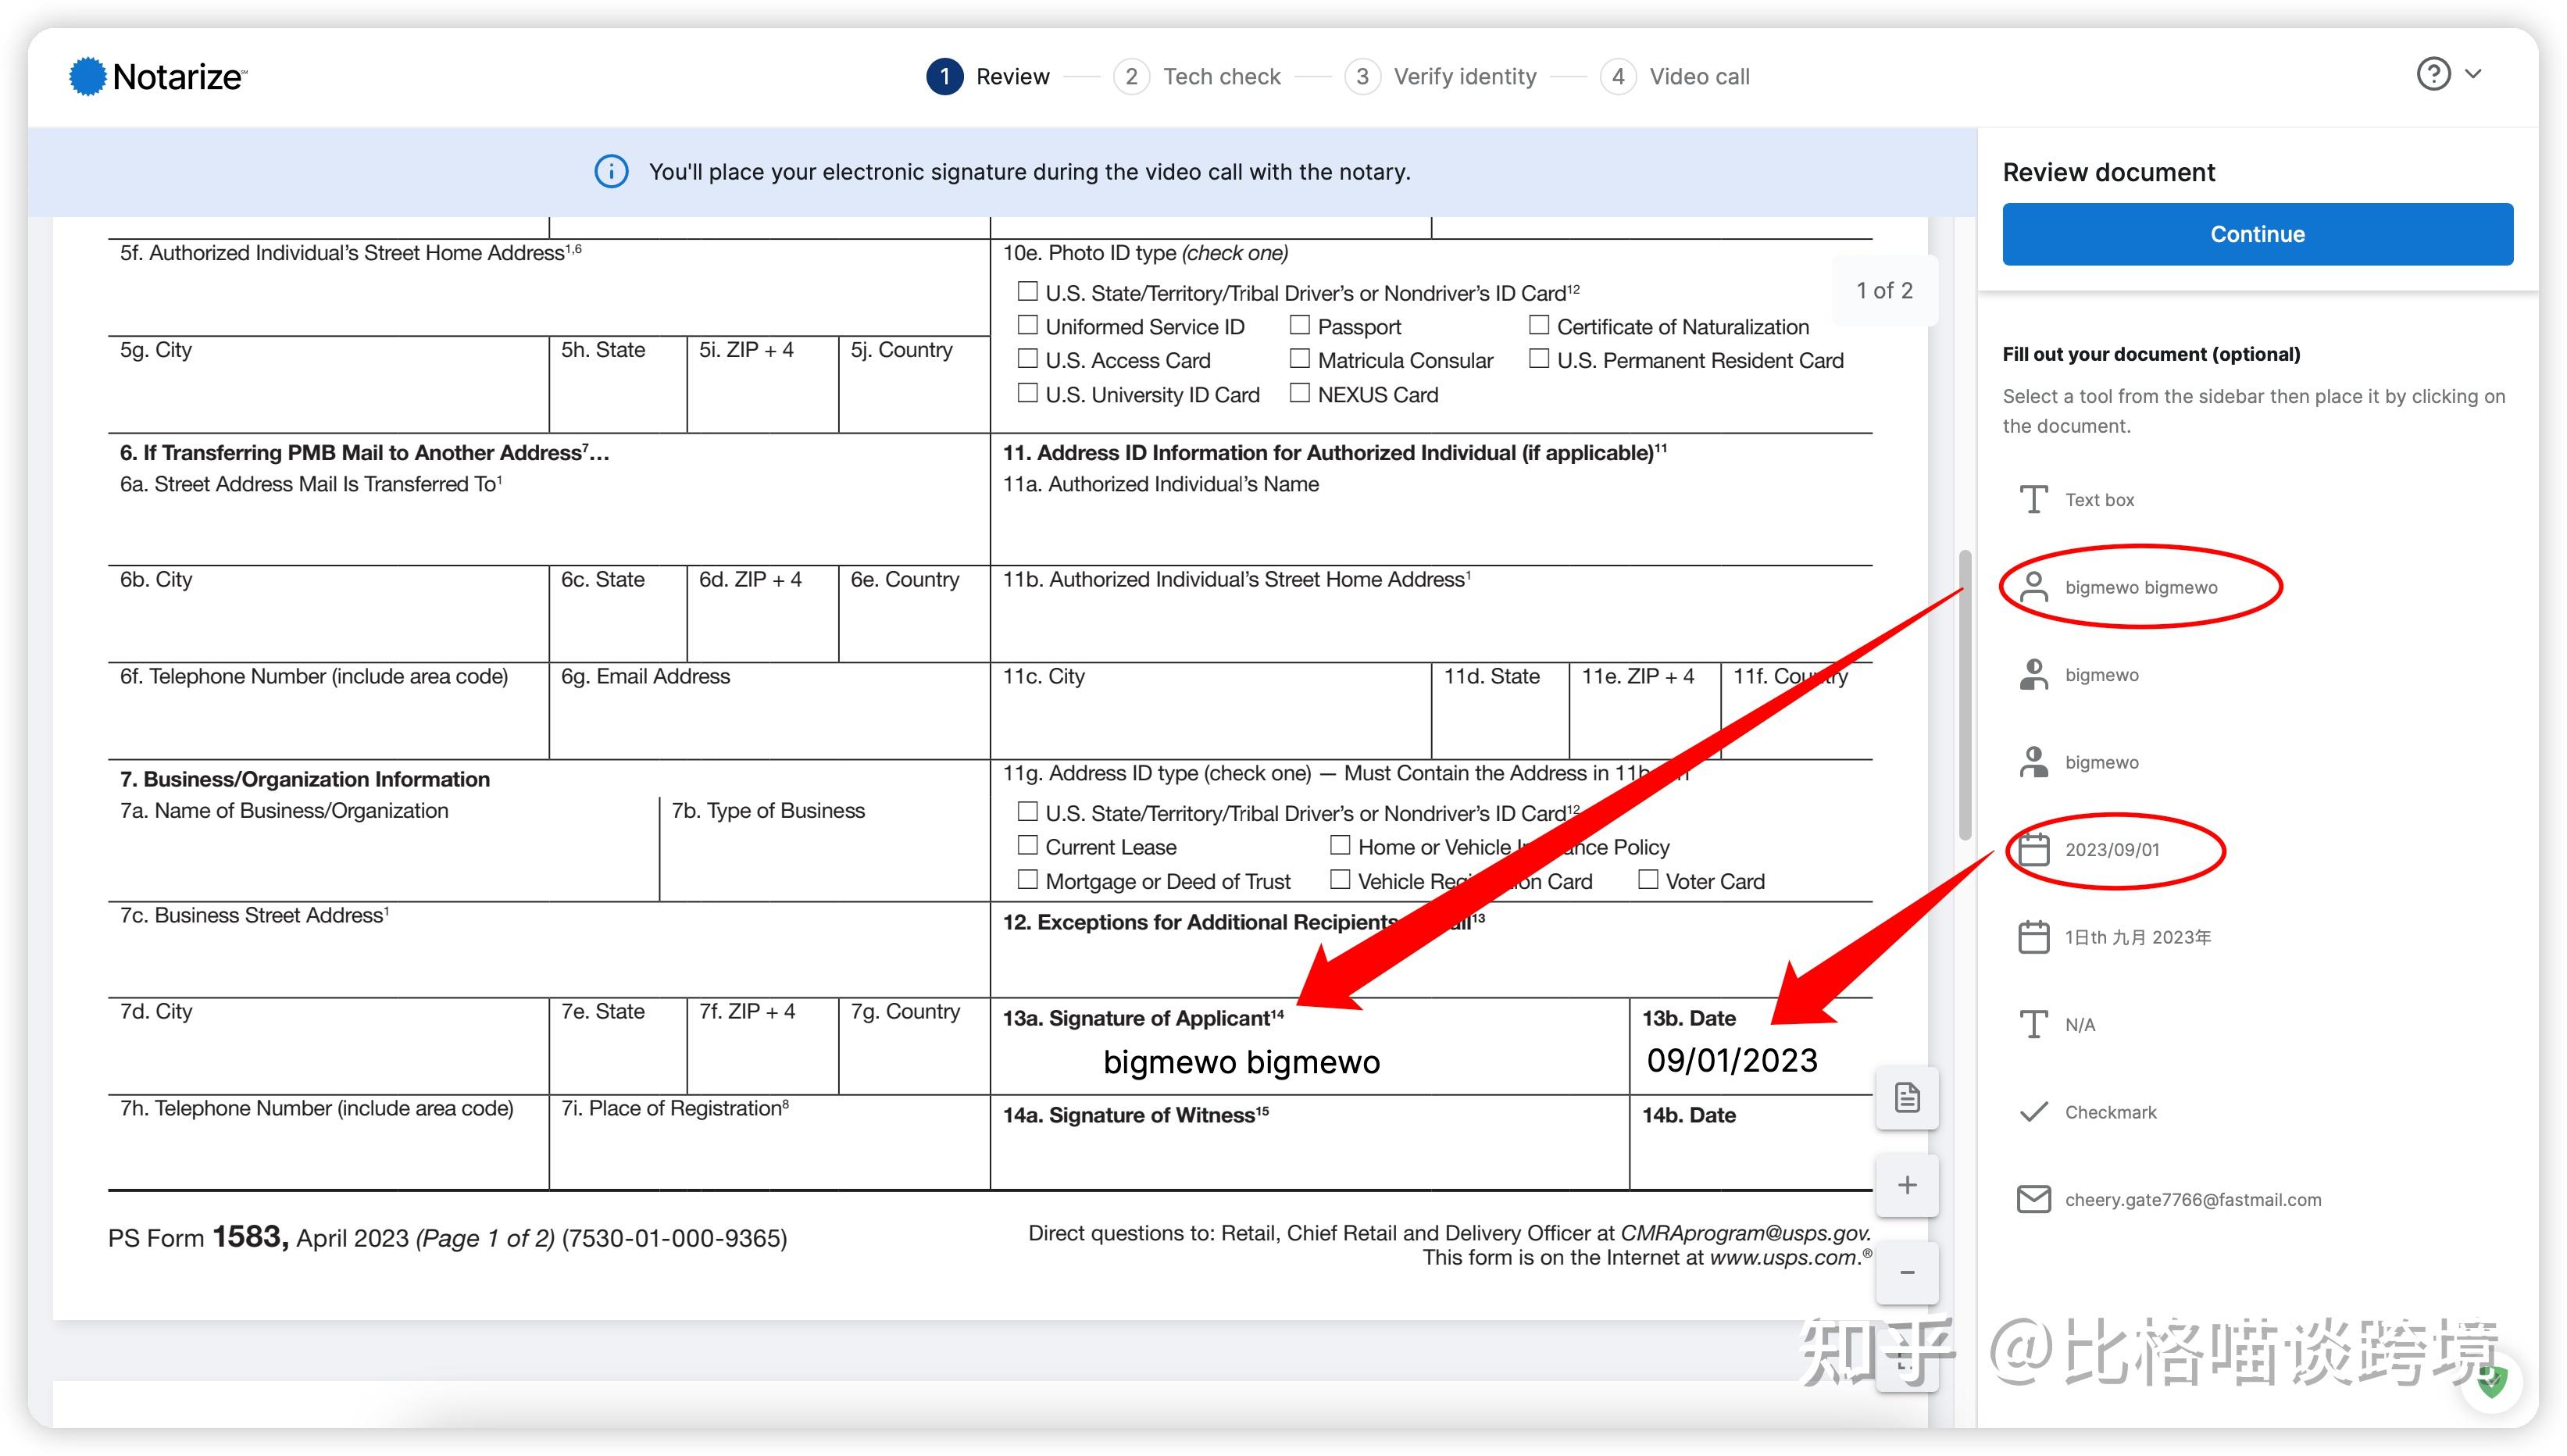Open the page thumbnail panel icon
The image size is (2567, 1456).
click(1906, 1097)
